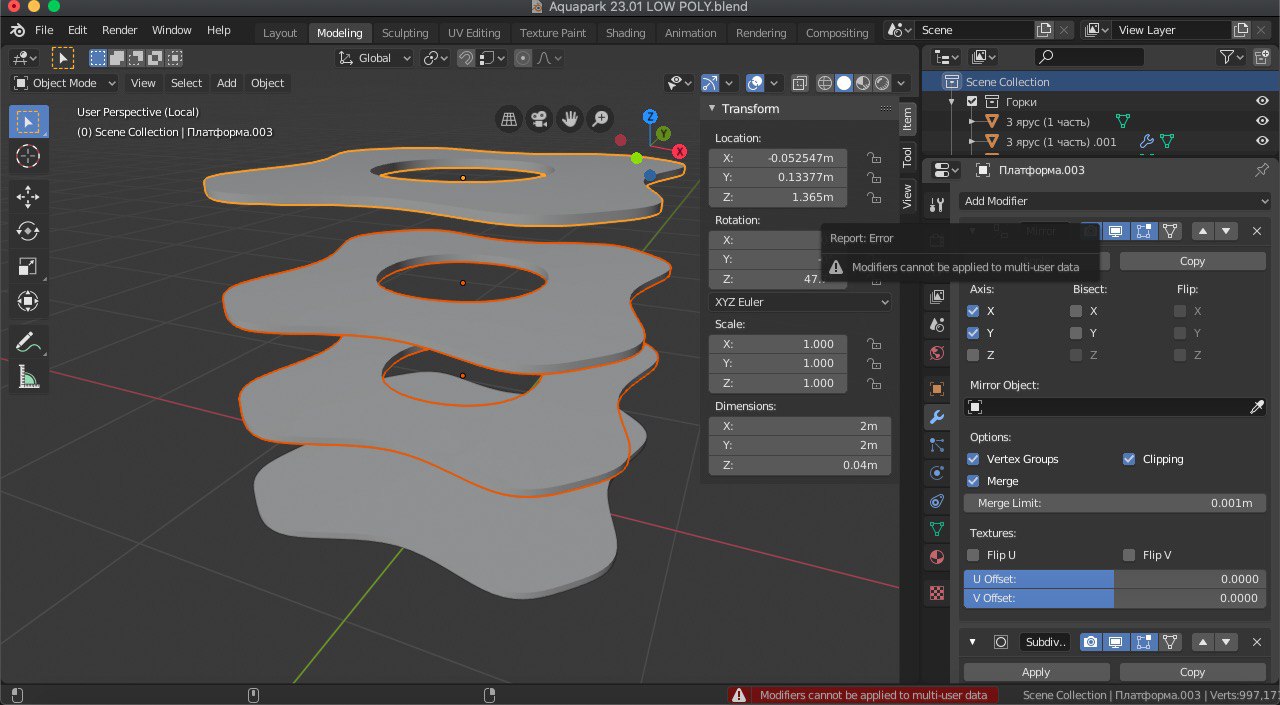Pin the Платформа.003 properties context
Screen dimensions: 1280x705
pyautogui.click(x=1261, y=170)
